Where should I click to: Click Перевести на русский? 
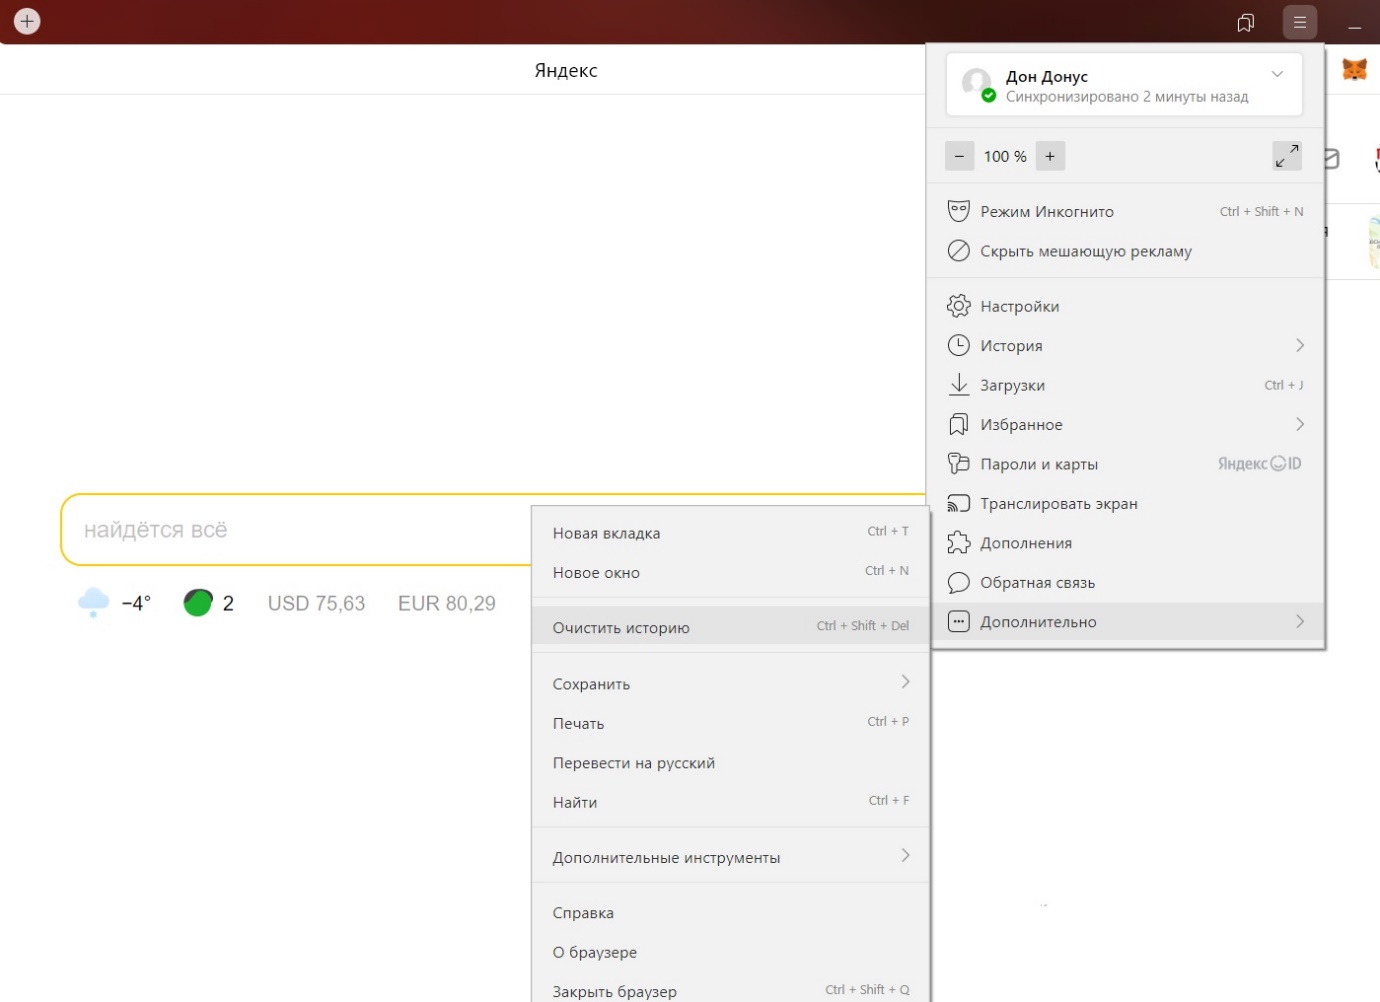point(633,763)
